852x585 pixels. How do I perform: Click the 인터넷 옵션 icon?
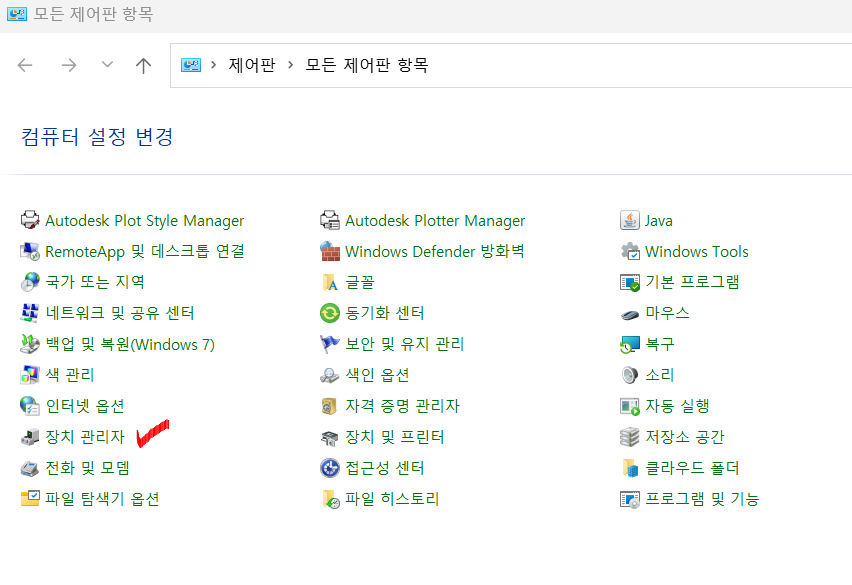click(x=30, y=406)
